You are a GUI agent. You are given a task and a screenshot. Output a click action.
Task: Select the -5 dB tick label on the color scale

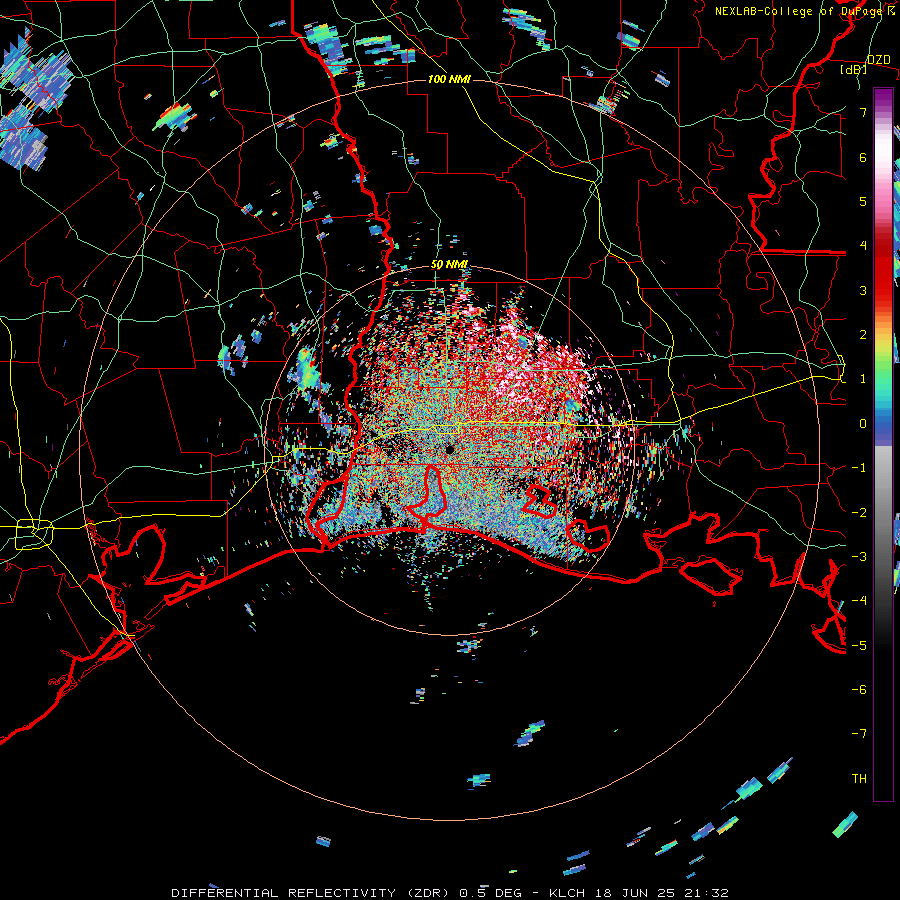859,645
